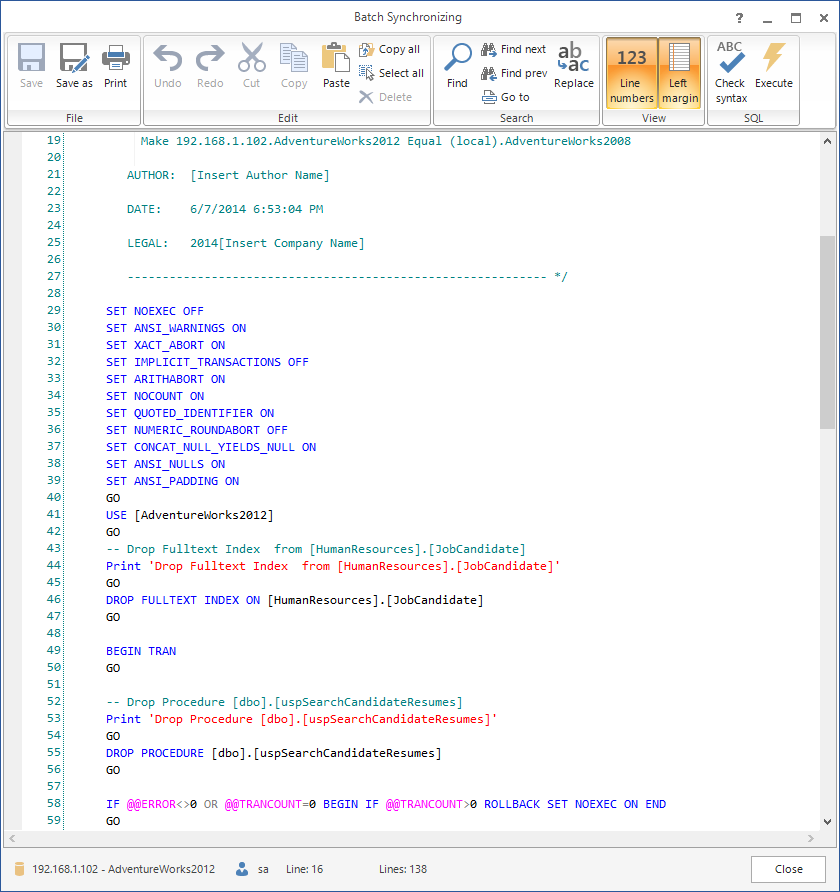
Task: Click line 'USE [AdventureWorks2012]'
Action: pyautogui.click(x=189, y=515)
